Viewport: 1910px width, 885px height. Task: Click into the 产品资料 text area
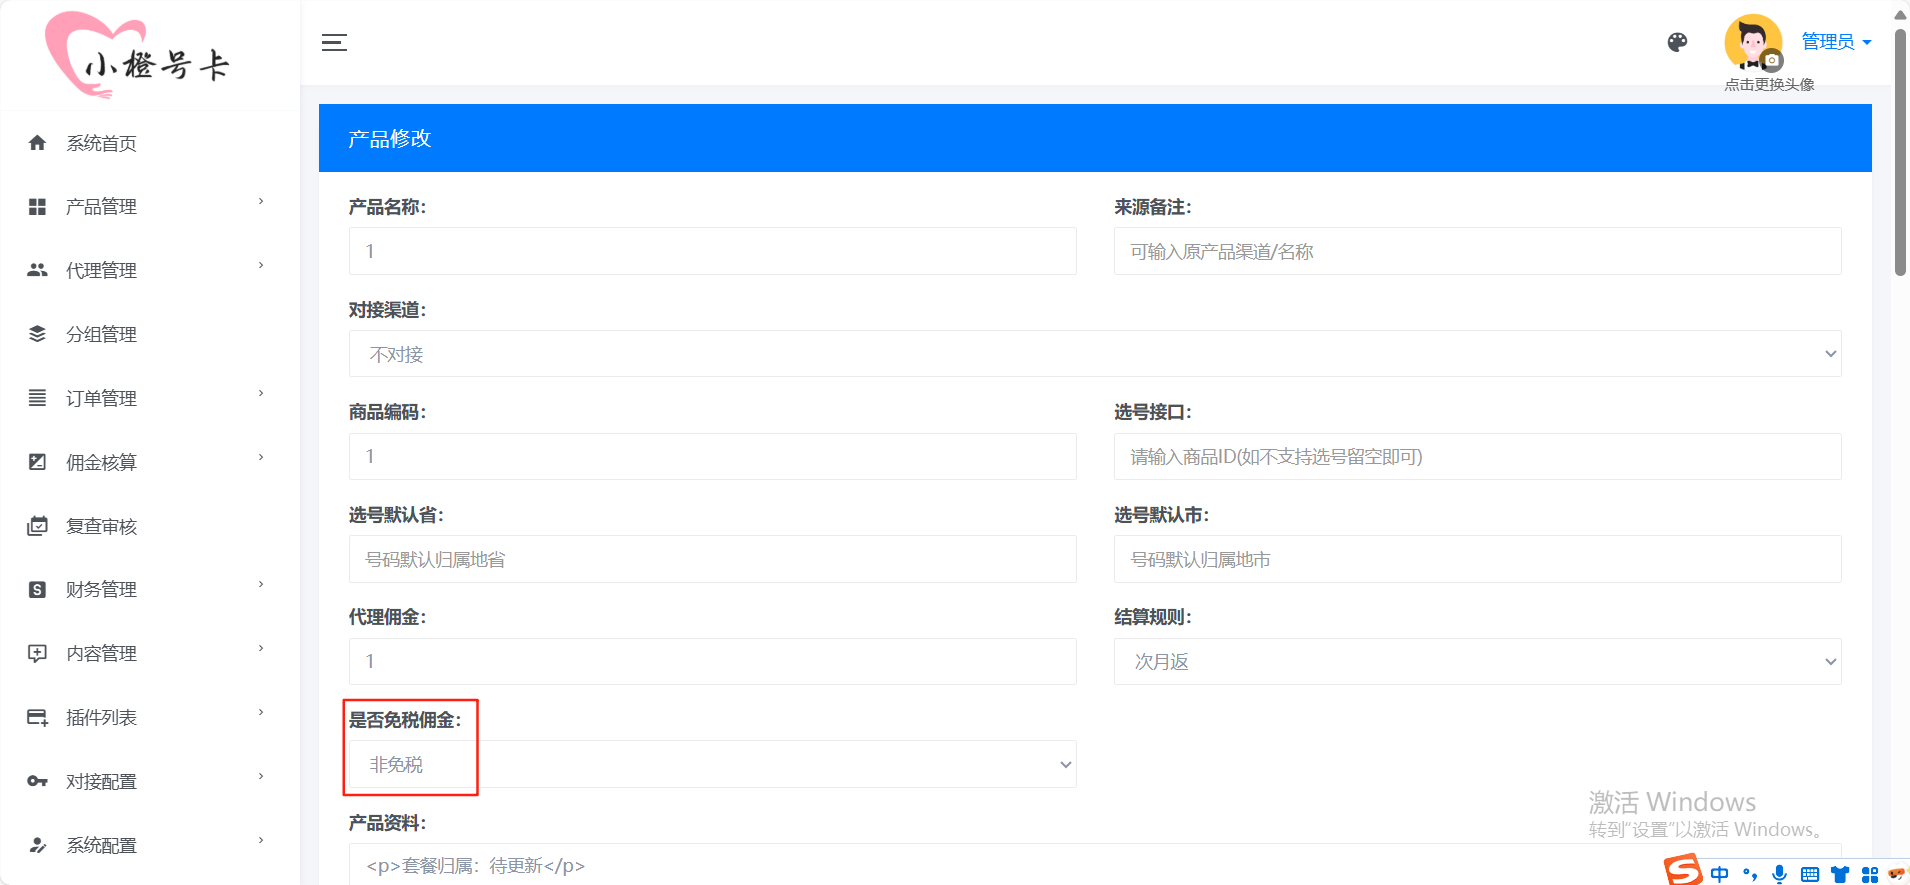pyautogui.click(x=1095, y=864)
